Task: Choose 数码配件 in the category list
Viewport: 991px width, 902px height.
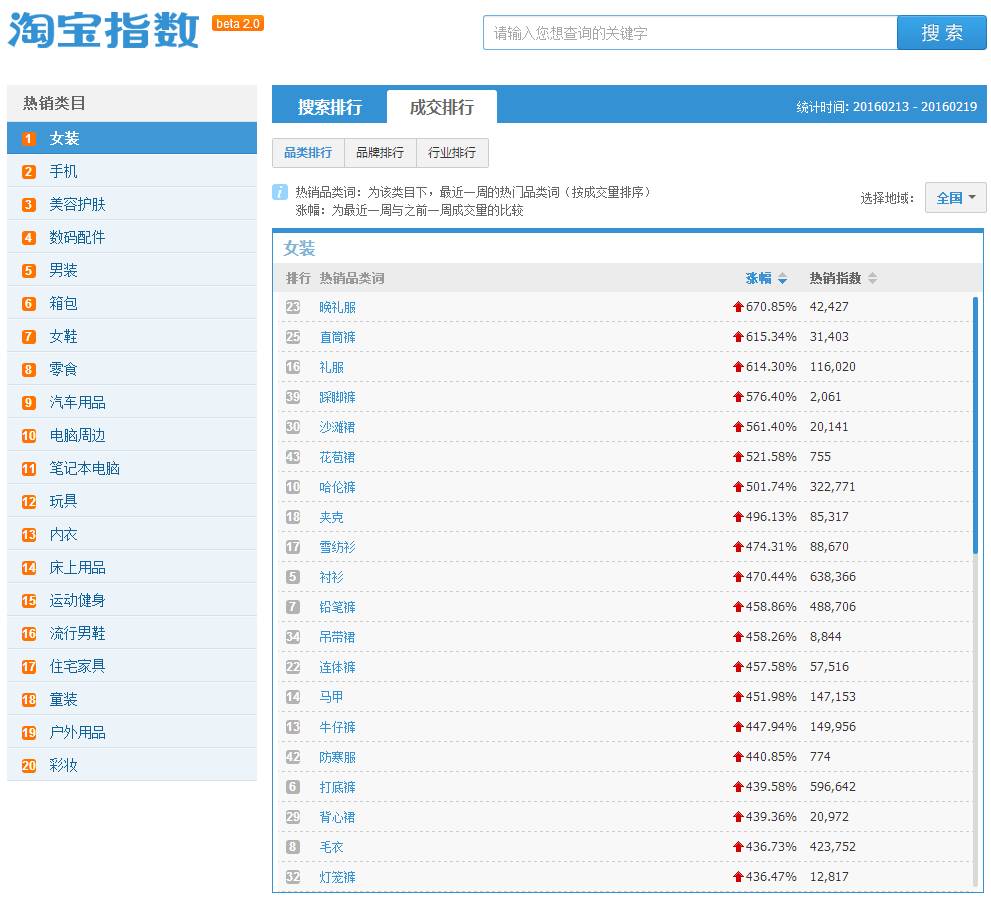Action: pyautogui.click(x=132, y=237)
